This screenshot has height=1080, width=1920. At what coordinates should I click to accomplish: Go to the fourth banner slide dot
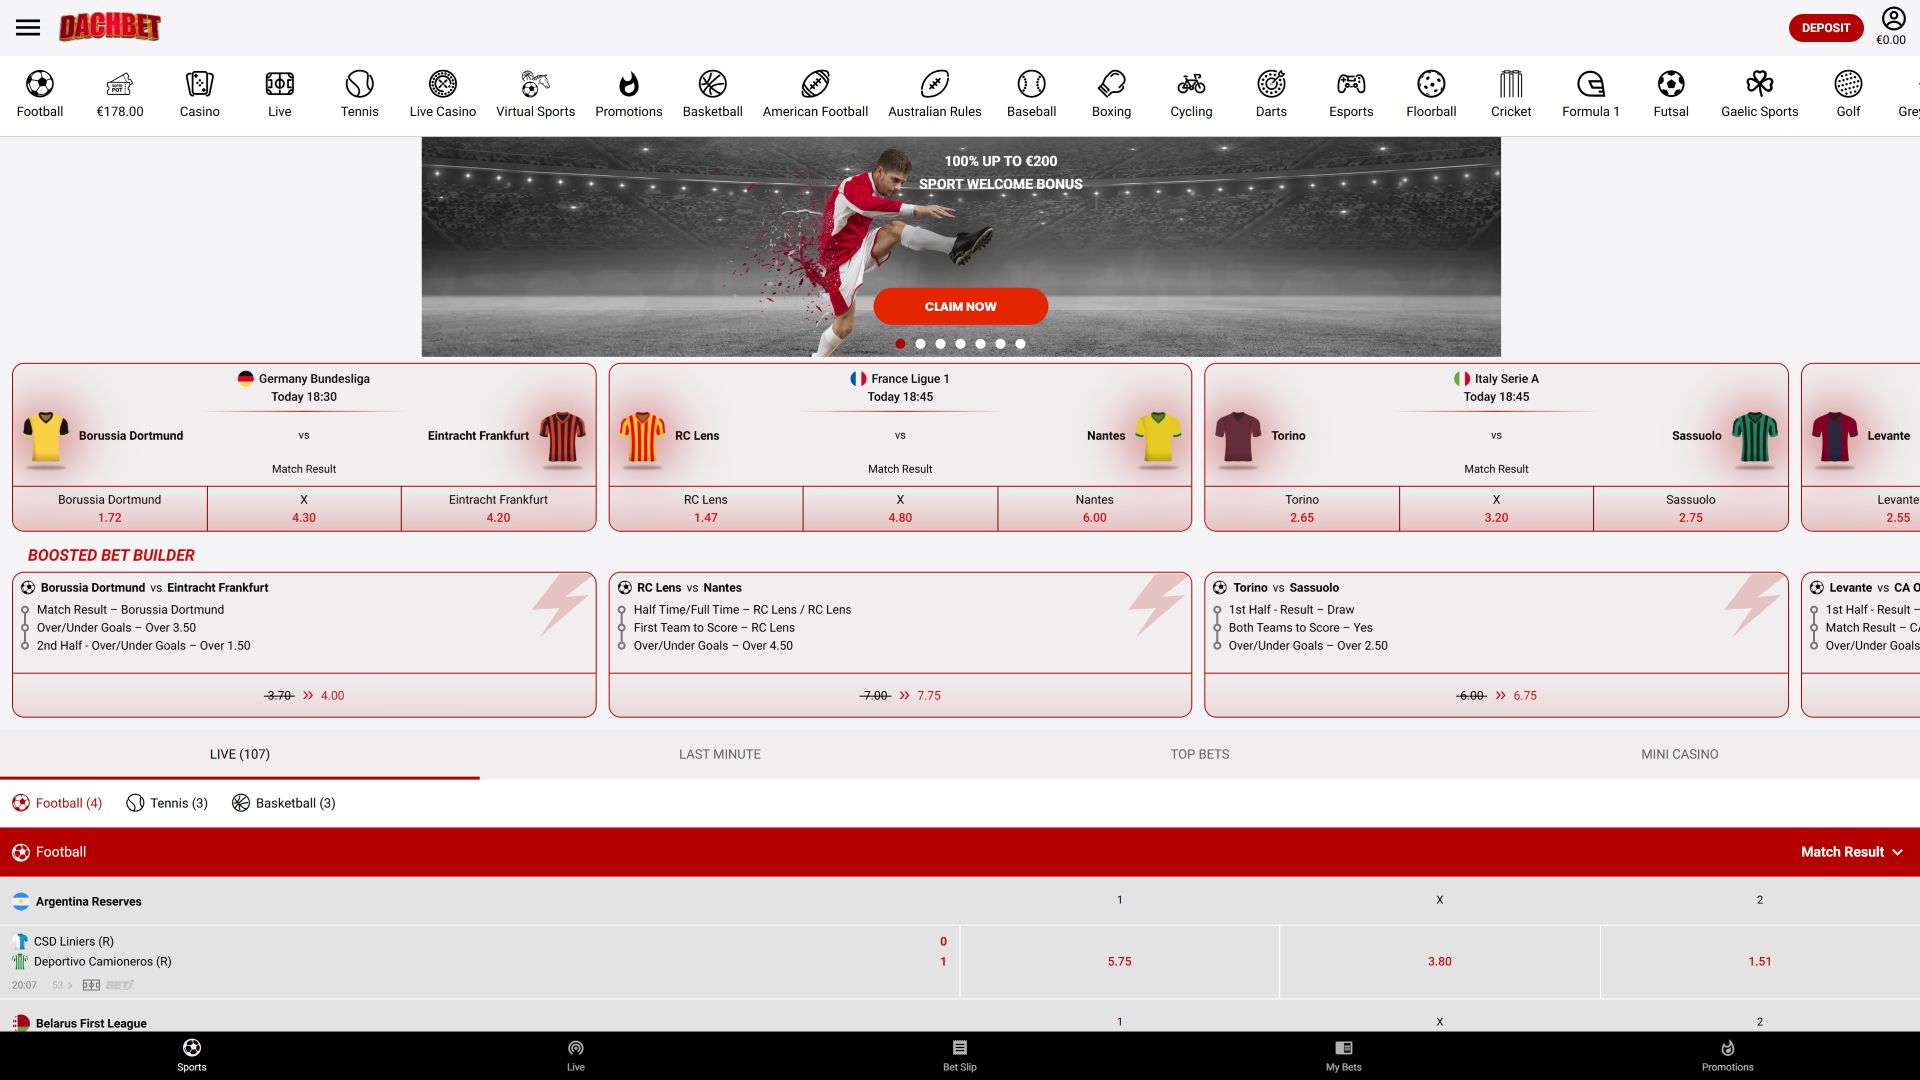[x=960, y=344]
